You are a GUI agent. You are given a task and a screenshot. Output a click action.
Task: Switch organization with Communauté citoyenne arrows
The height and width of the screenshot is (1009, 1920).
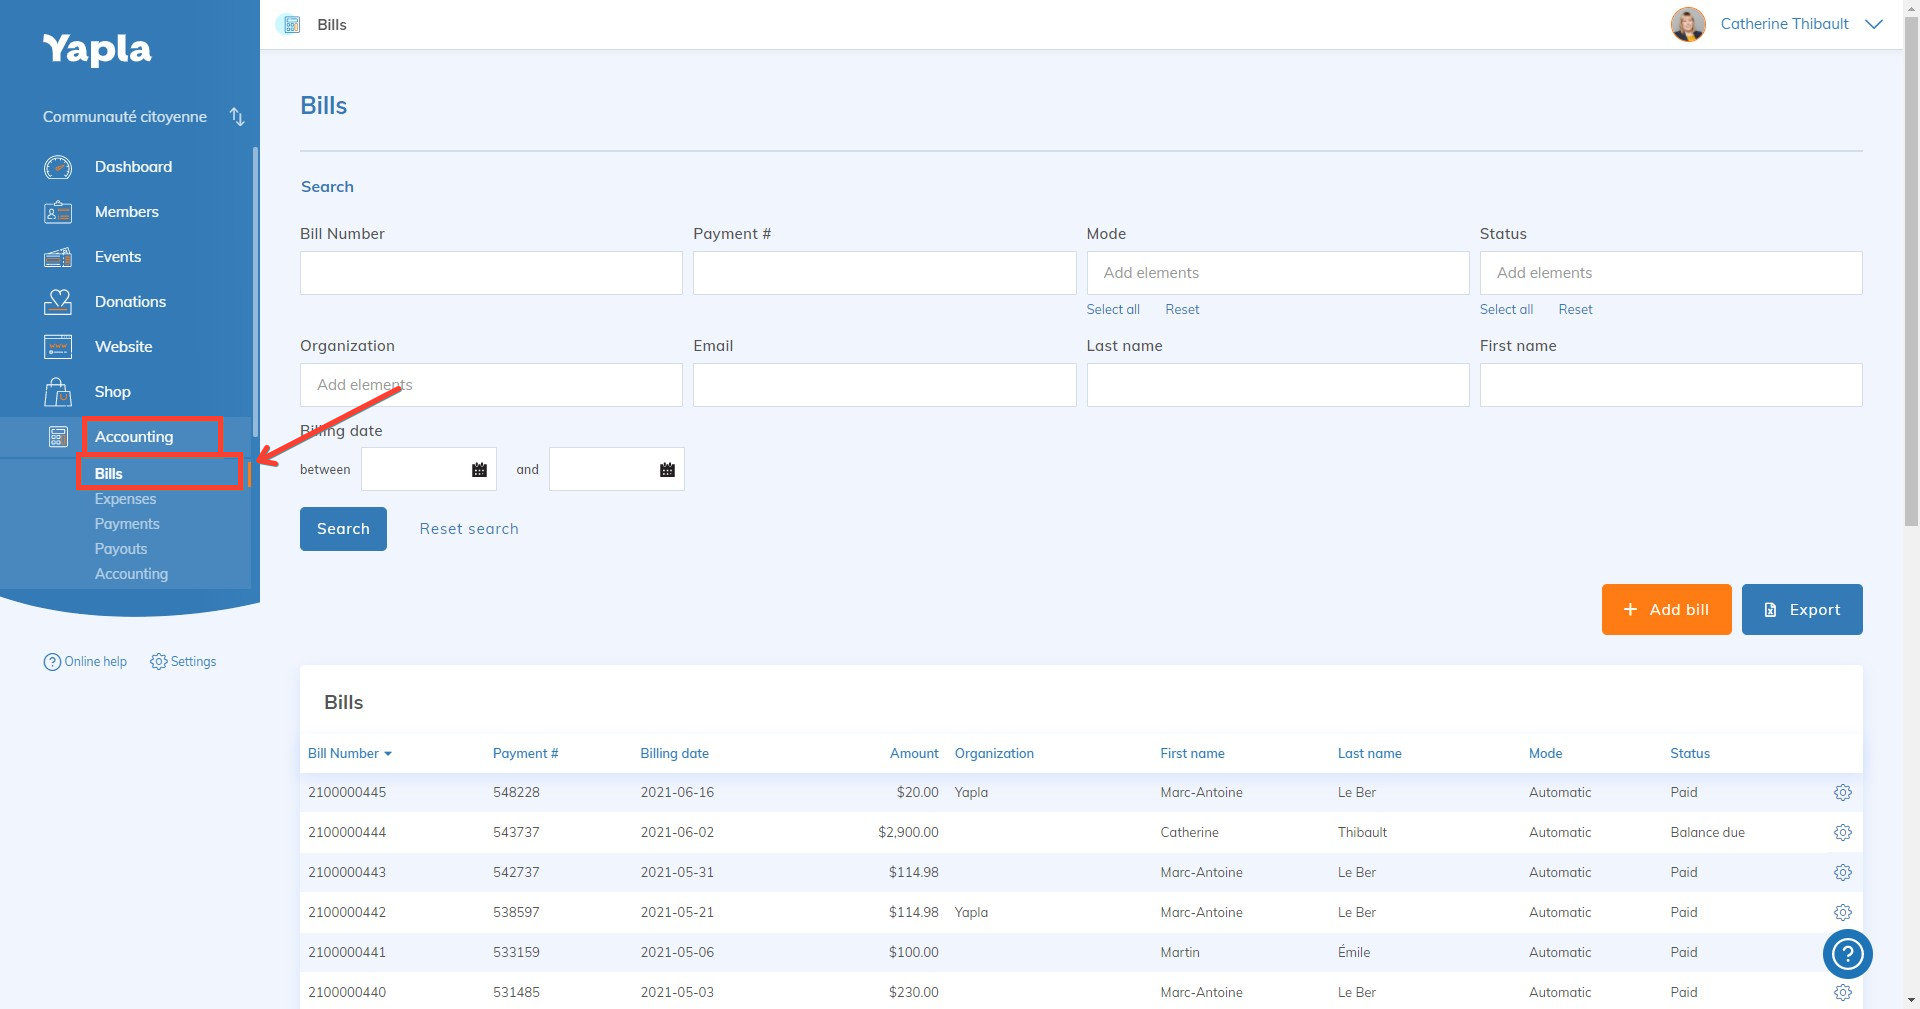point(237,117)
